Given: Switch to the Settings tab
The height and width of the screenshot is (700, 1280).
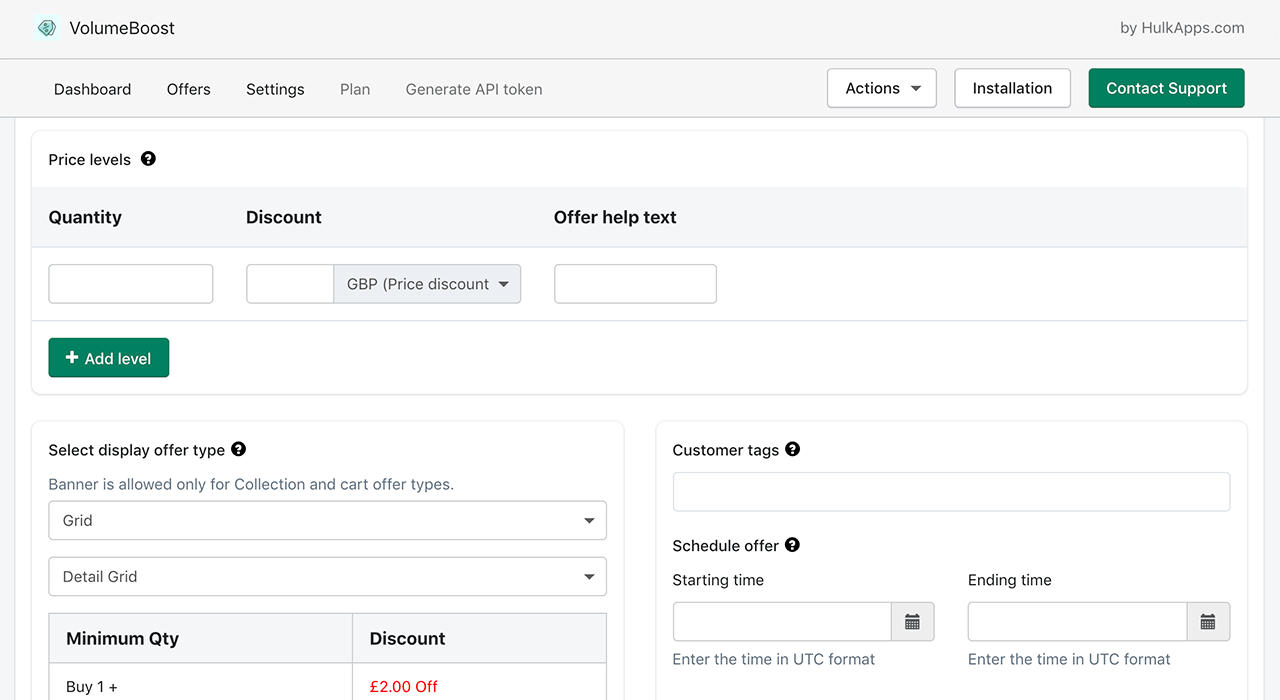Looking at the screenshot, I should 275,89.
